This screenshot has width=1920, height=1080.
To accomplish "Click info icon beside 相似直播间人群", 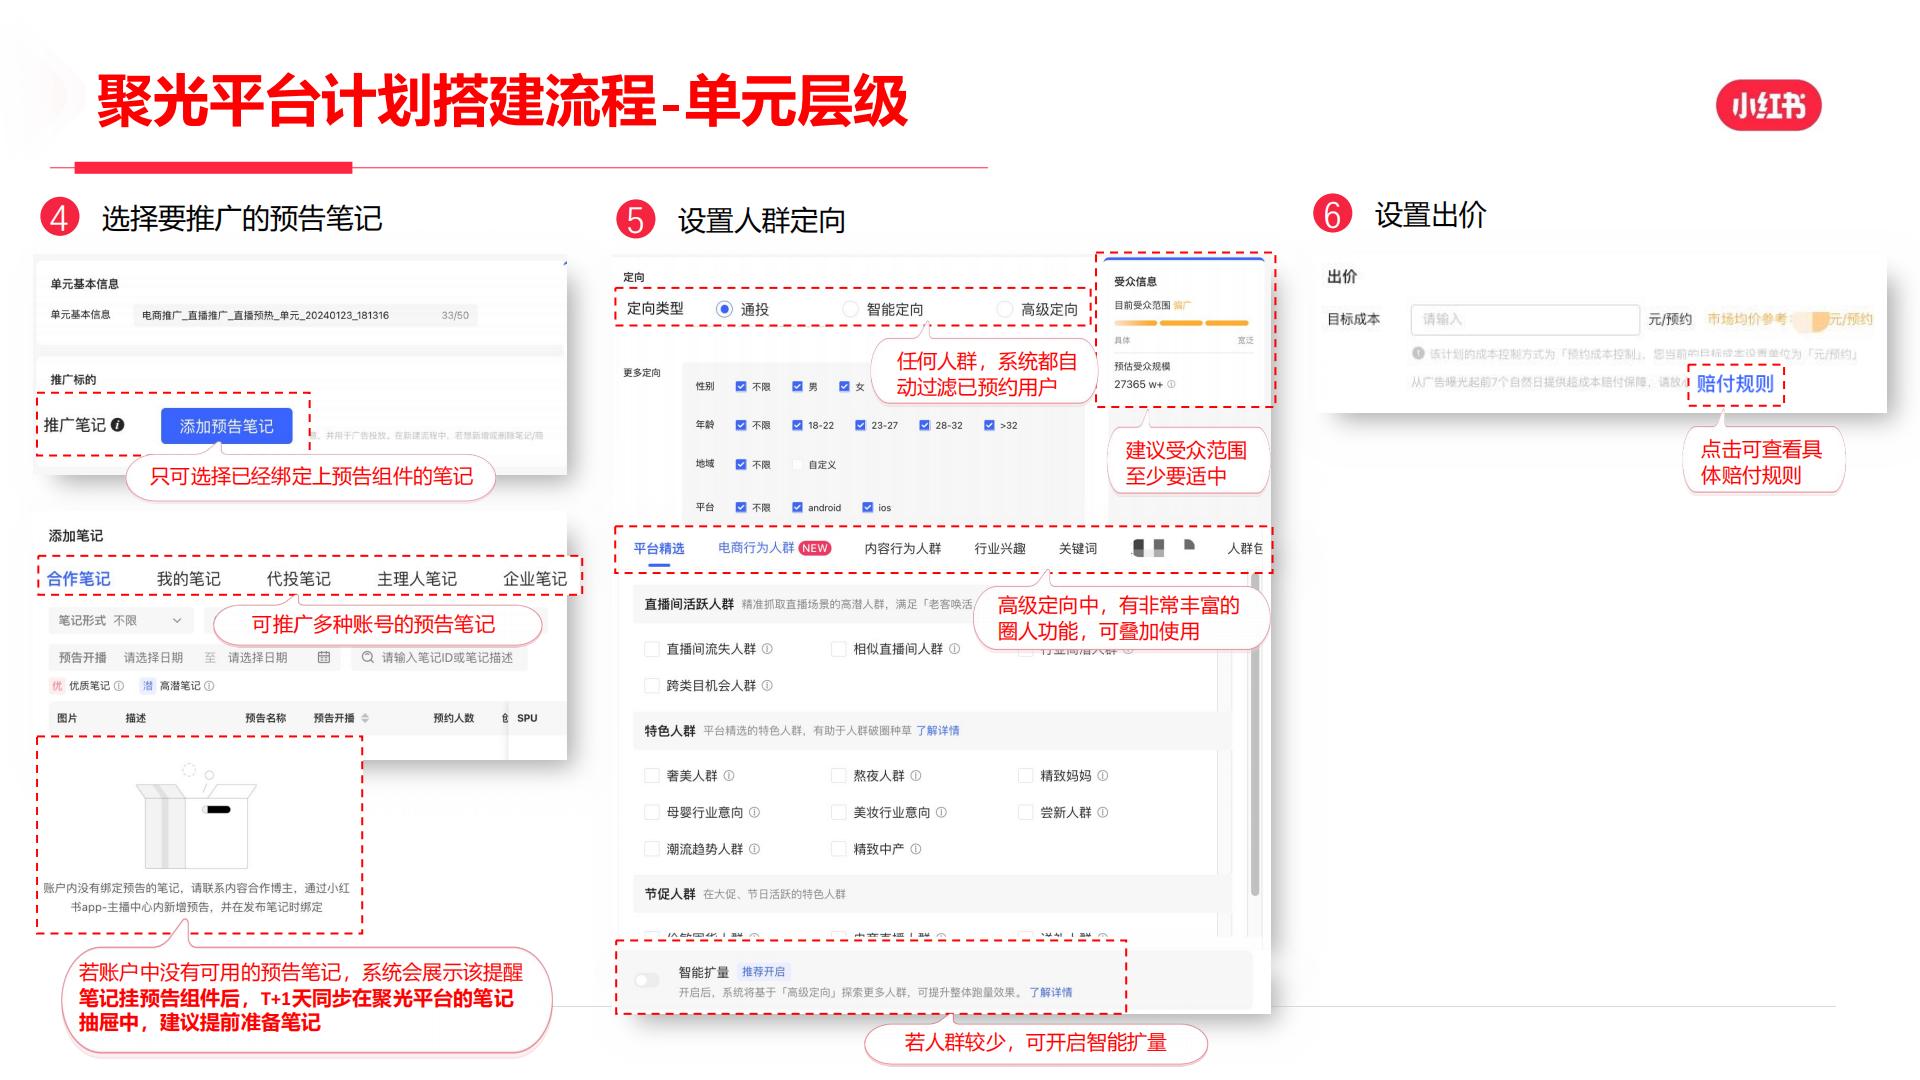I will (x=954, y=649).
